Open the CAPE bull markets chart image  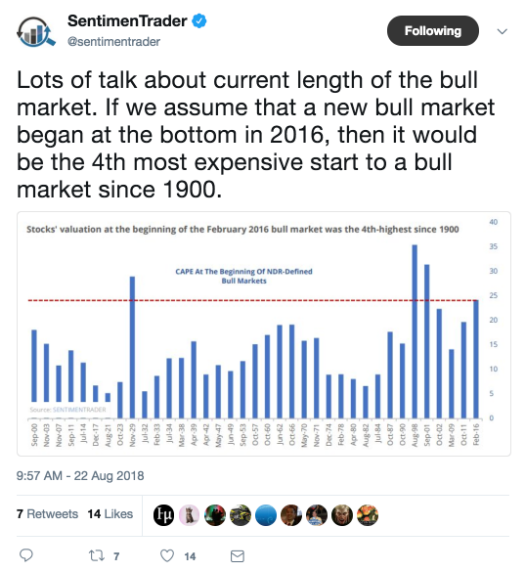point(263,334)
